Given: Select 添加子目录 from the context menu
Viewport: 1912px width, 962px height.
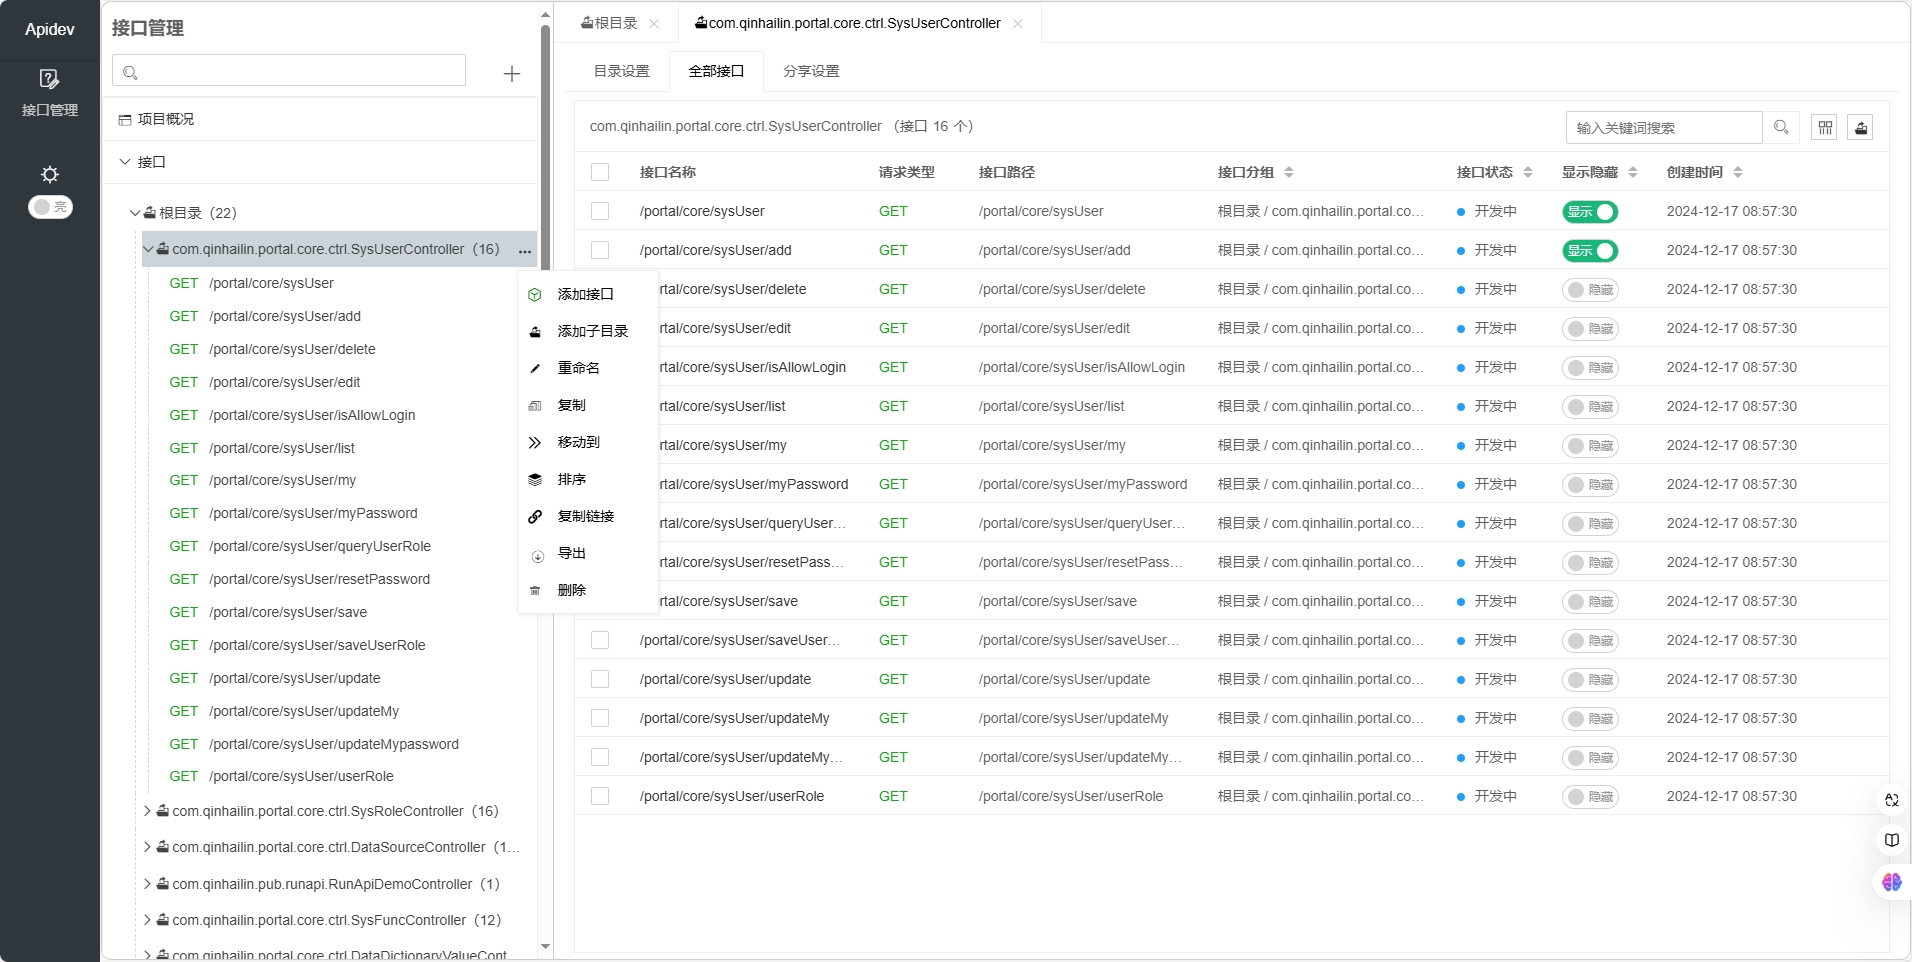Looking at the screenshot, I should click(593, 331).
